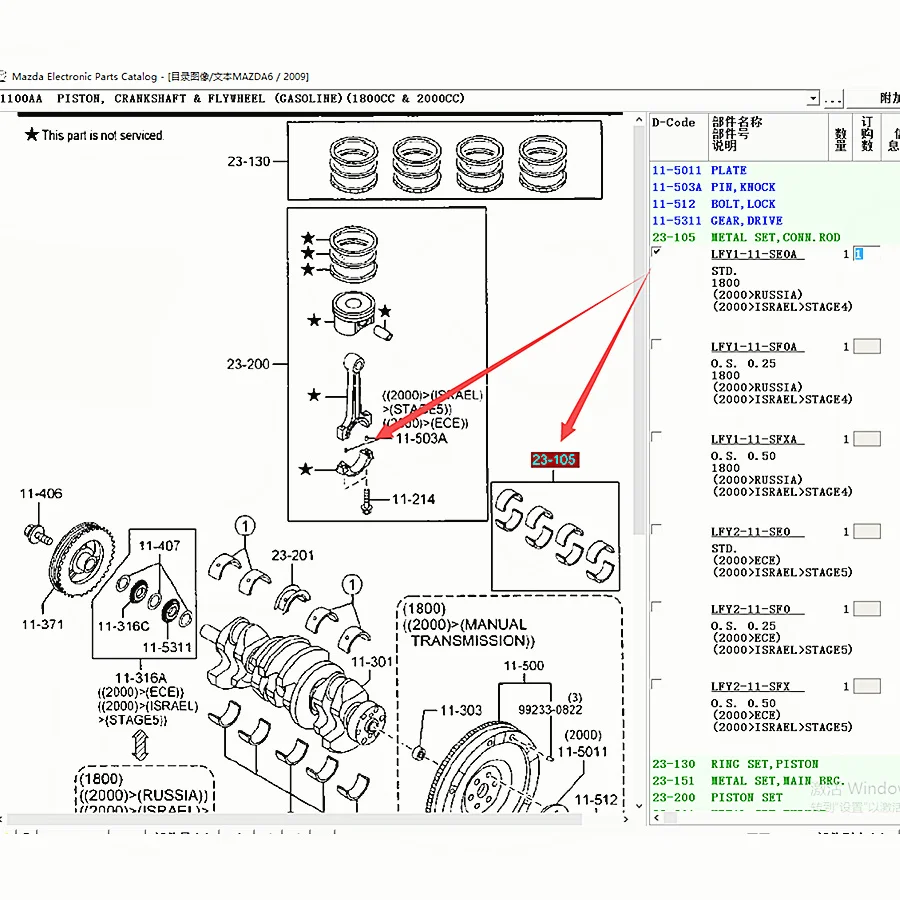
Task: Click the diagram horizontal scrollbar right arrow
Action: [x=626, y=819]
